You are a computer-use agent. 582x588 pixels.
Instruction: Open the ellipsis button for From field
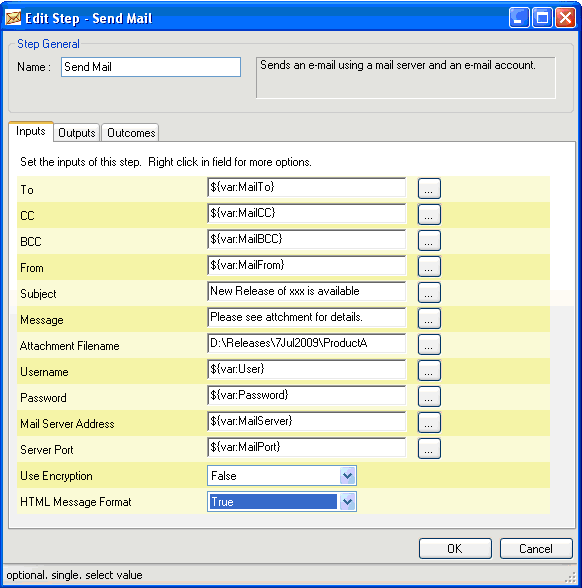(x=429, y=267)
